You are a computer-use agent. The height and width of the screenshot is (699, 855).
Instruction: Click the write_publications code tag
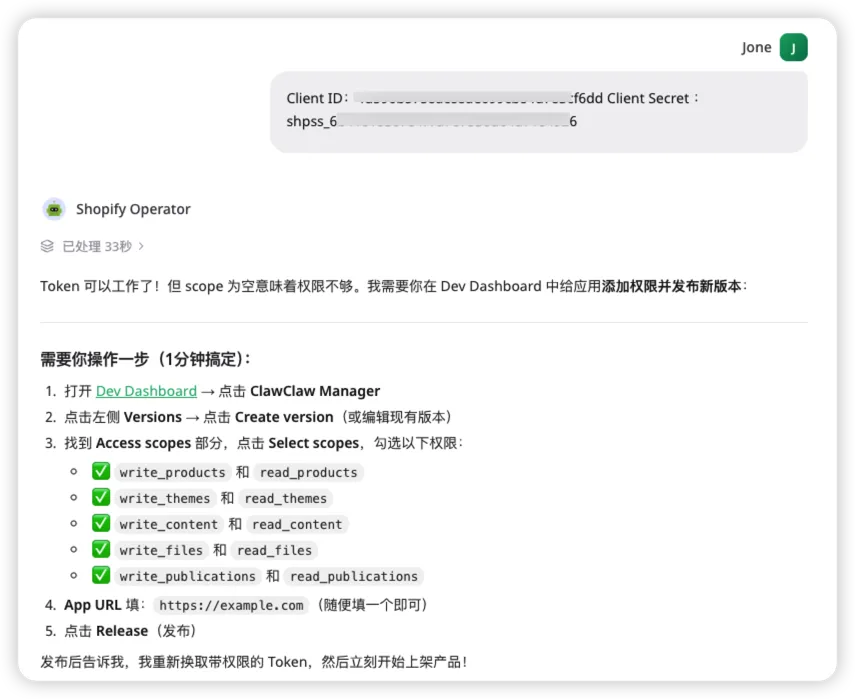(x=188, y=576)
